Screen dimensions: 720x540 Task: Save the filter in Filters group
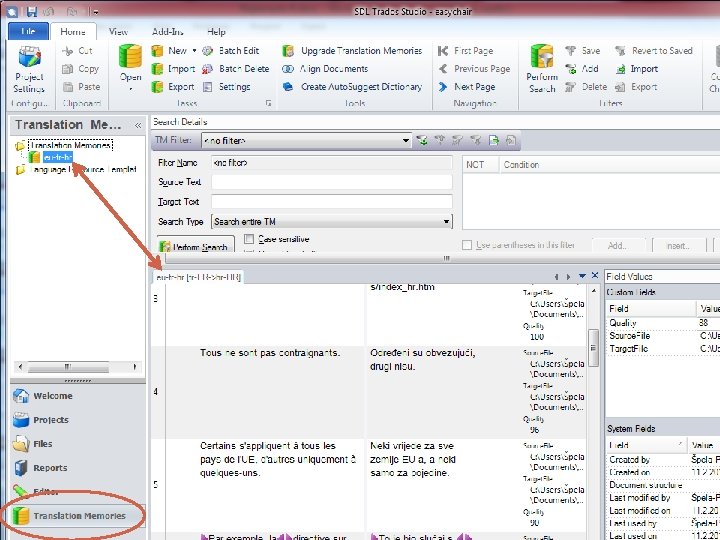tap(583, 51)
